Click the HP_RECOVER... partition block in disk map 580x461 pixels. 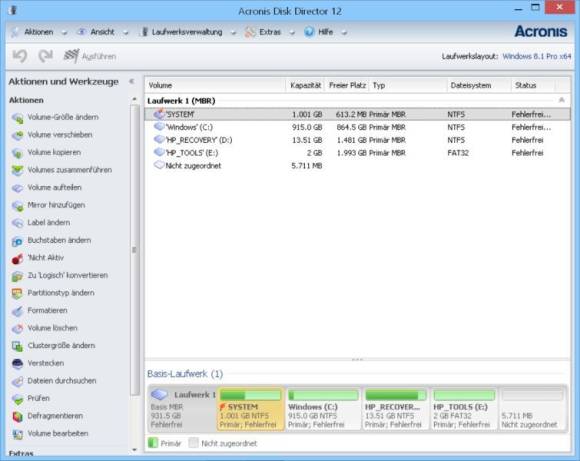click(x=395, y=409)
